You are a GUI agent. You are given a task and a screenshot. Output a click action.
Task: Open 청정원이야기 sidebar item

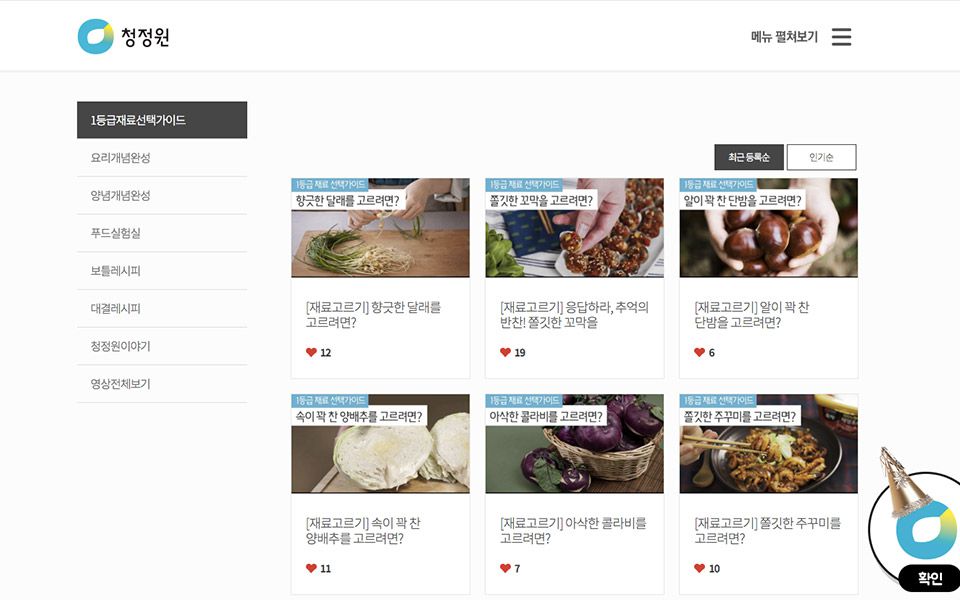click(x=121, y=346)
